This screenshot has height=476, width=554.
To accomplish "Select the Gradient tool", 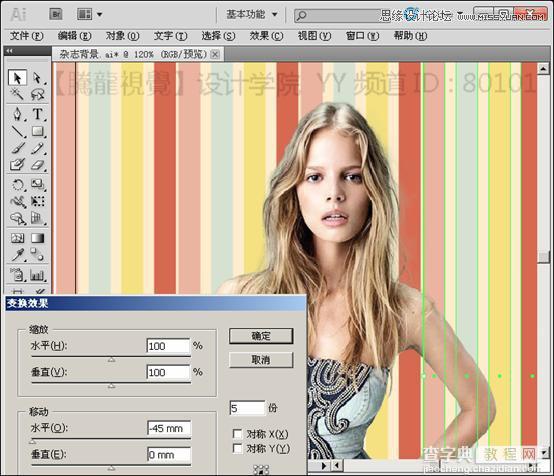I will coord(37,238).
